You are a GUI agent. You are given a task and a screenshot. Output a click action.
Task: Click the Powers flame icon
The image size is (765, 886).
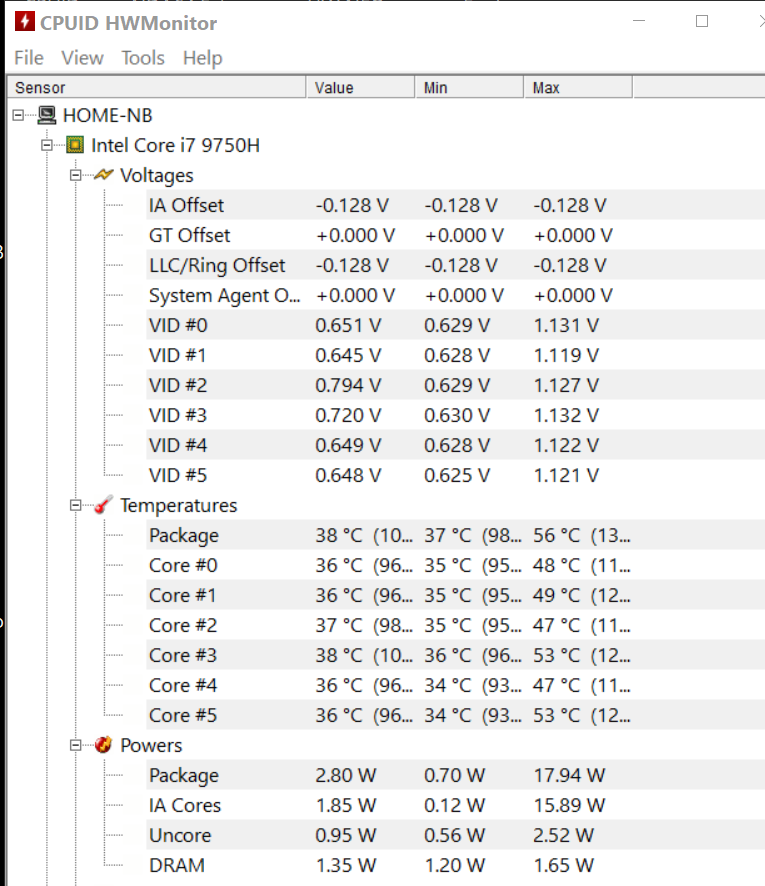coord(103,745)
